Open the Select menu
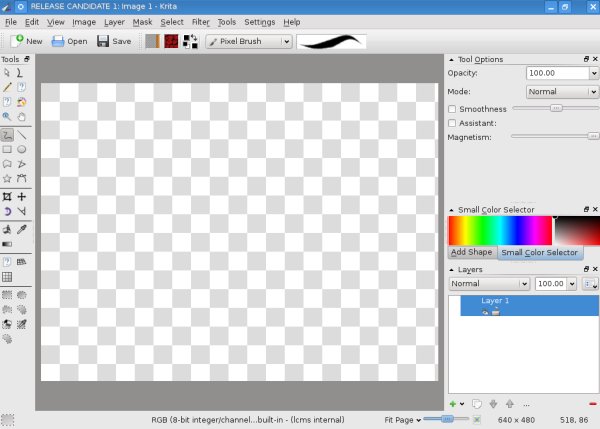The image size is (600, 429). (172, 22)
